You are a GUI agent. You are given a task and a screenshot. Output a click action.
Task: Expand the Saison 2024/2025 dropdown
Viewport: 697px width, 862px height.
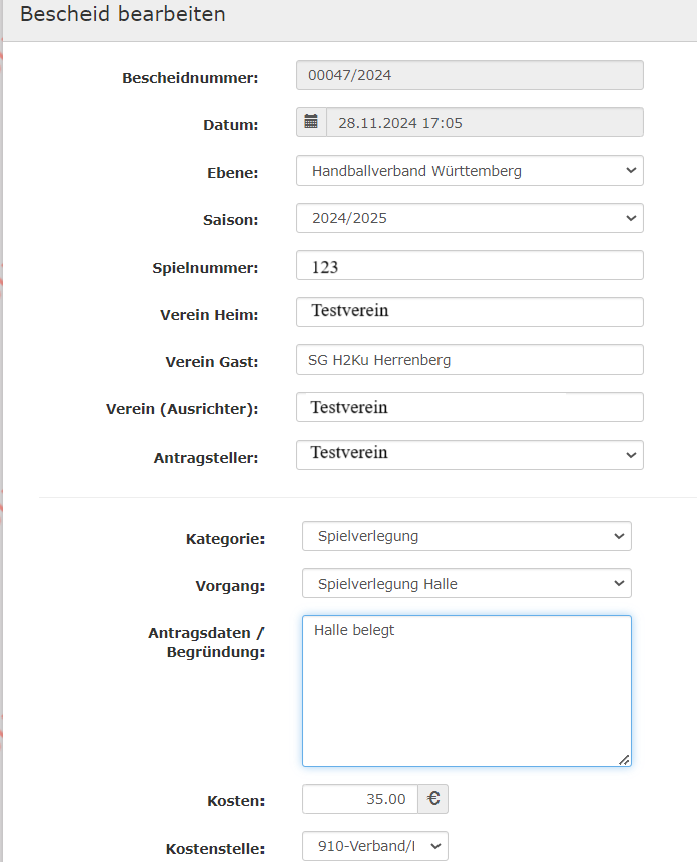click(x=469, y=218)
